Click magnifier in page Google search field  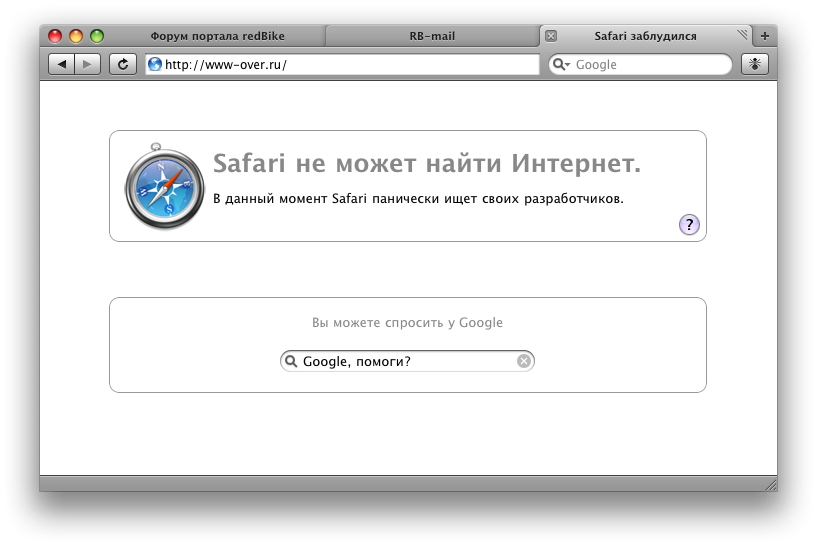[291, 361]
